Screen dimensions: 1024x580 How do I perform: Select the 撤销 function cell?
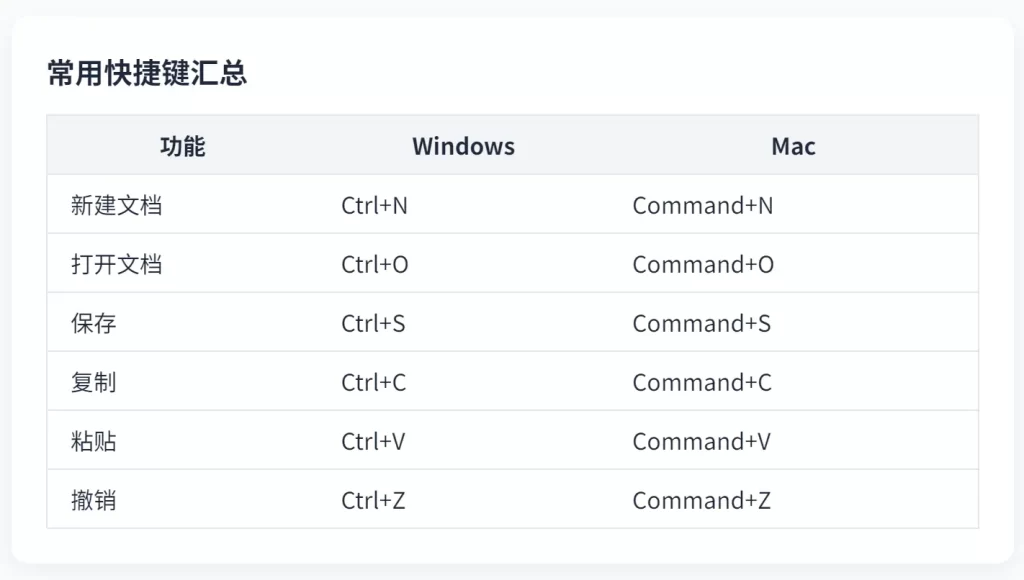(94, 501)
